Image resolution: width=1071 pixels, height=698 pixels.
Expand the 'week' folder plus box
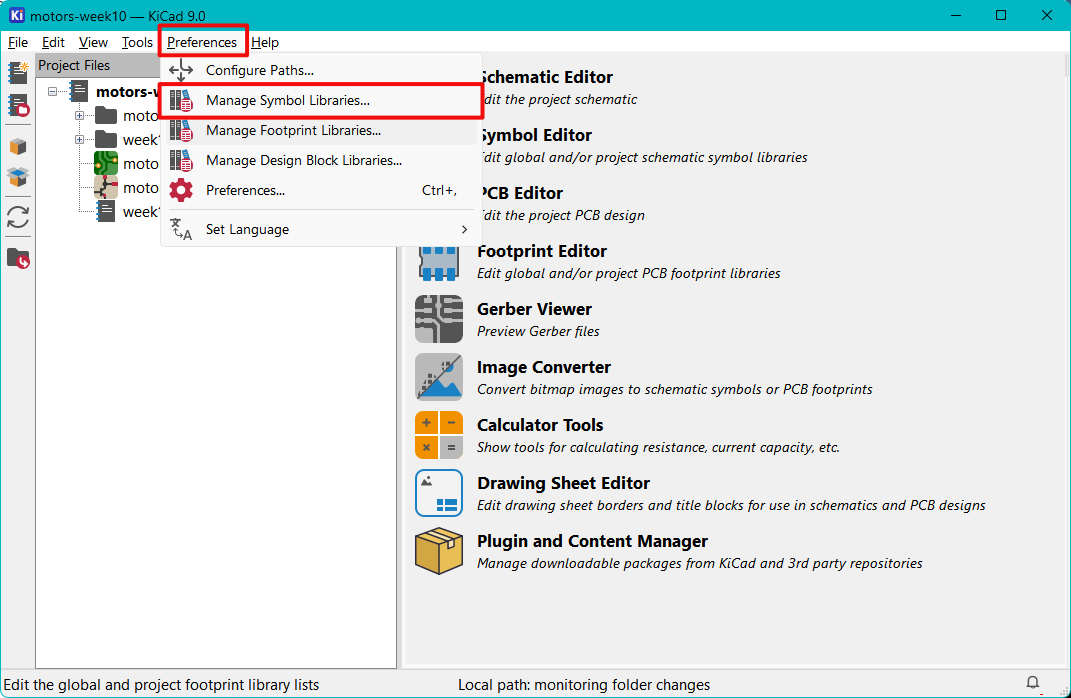(79, 139)
